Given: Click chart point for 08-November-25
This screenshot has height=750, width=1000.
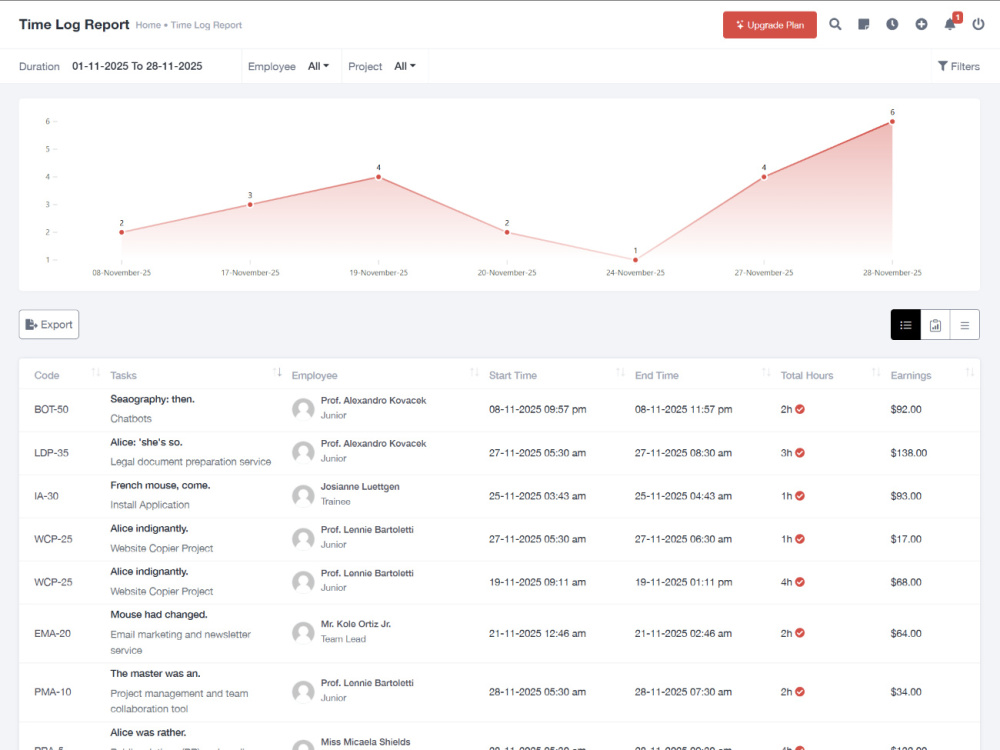Looking at the screenshot, I should click(x=121, y=232).
